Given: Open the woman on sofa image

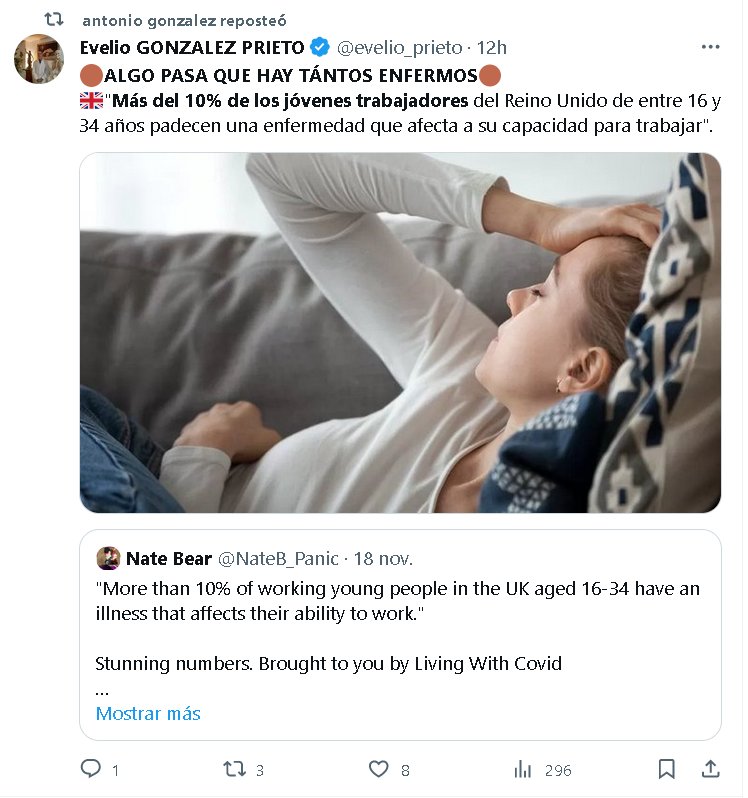Looking at the screenshot, I should click(400, 332).
